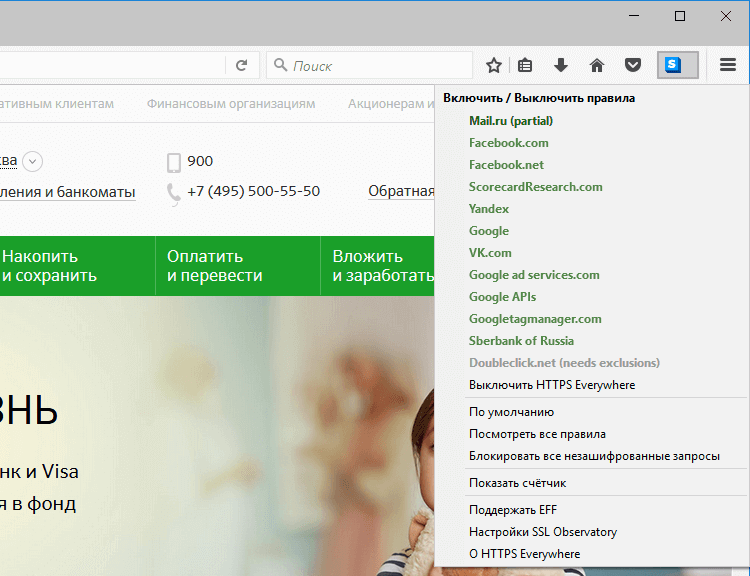Click the promo banner photo
Image resolution: width=750 pixels, height=576 pixels.
tap(217, 436)
